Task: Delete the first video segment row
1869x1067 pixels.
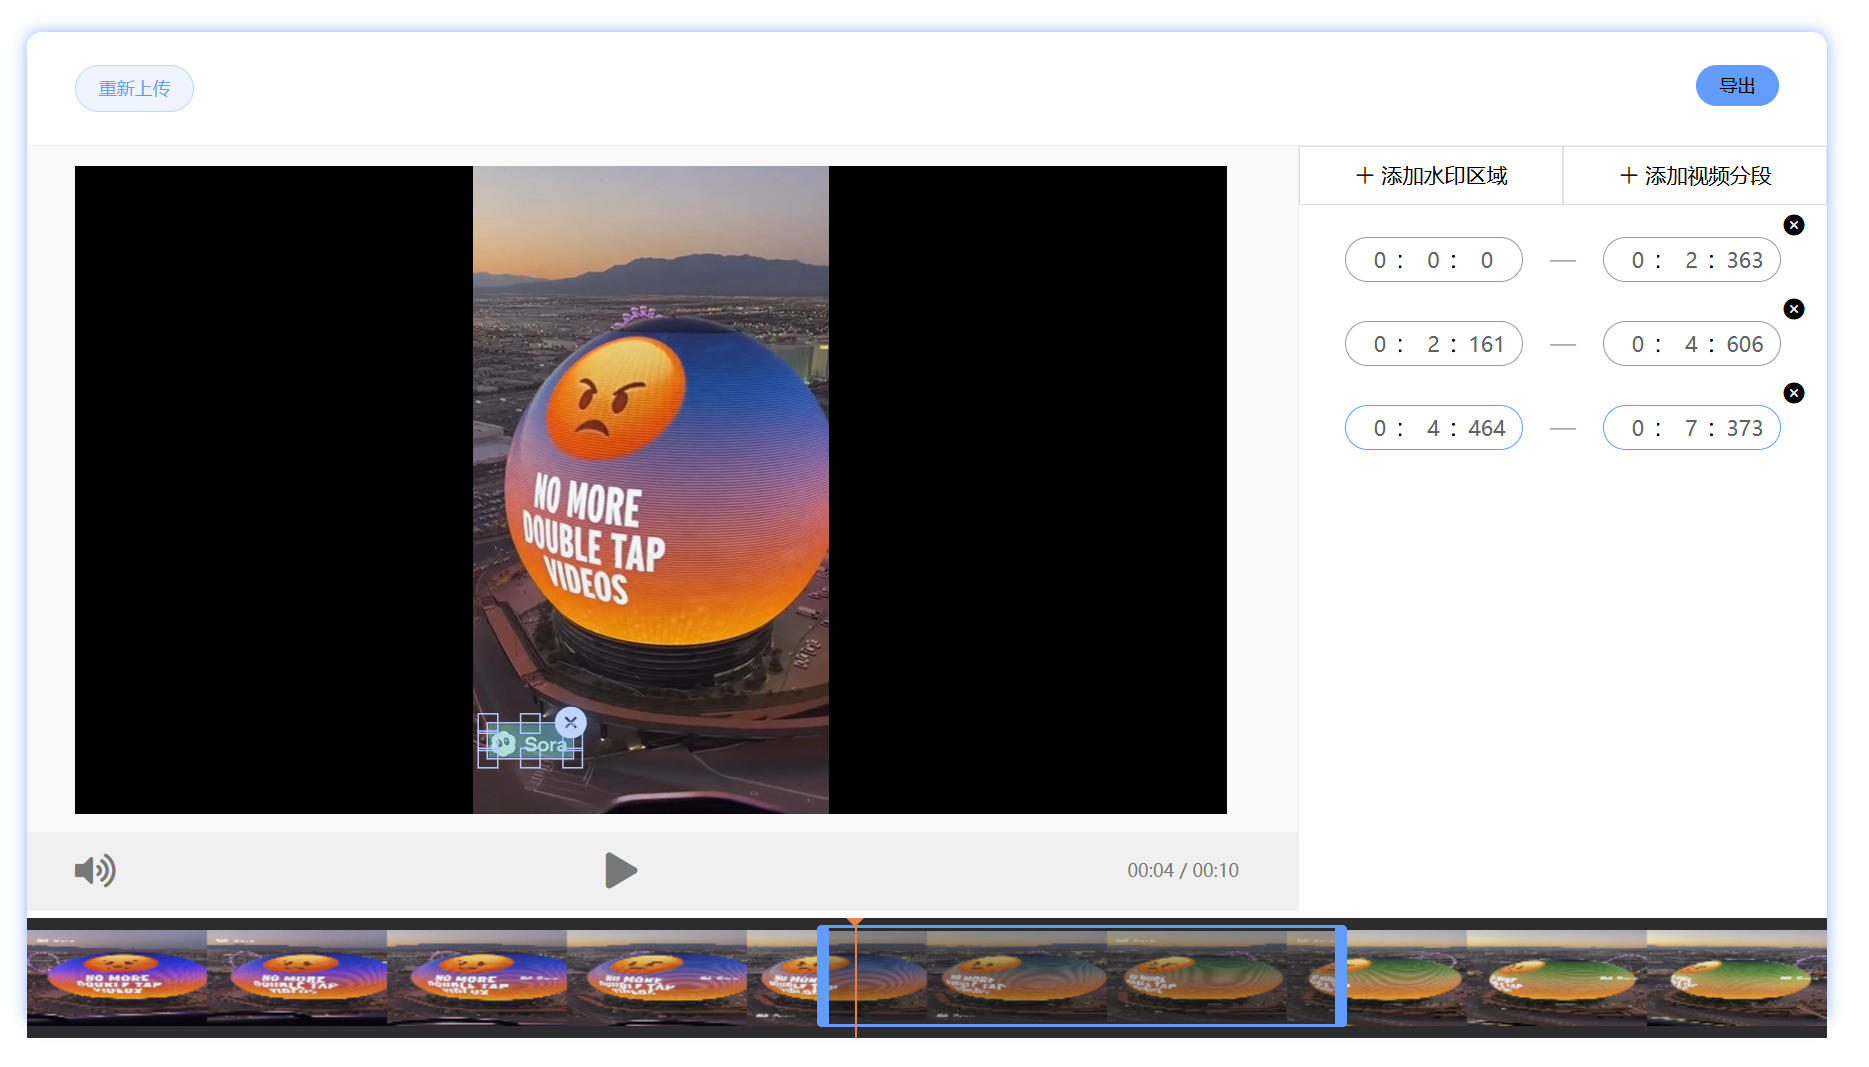Action: tap(1794, 225)
